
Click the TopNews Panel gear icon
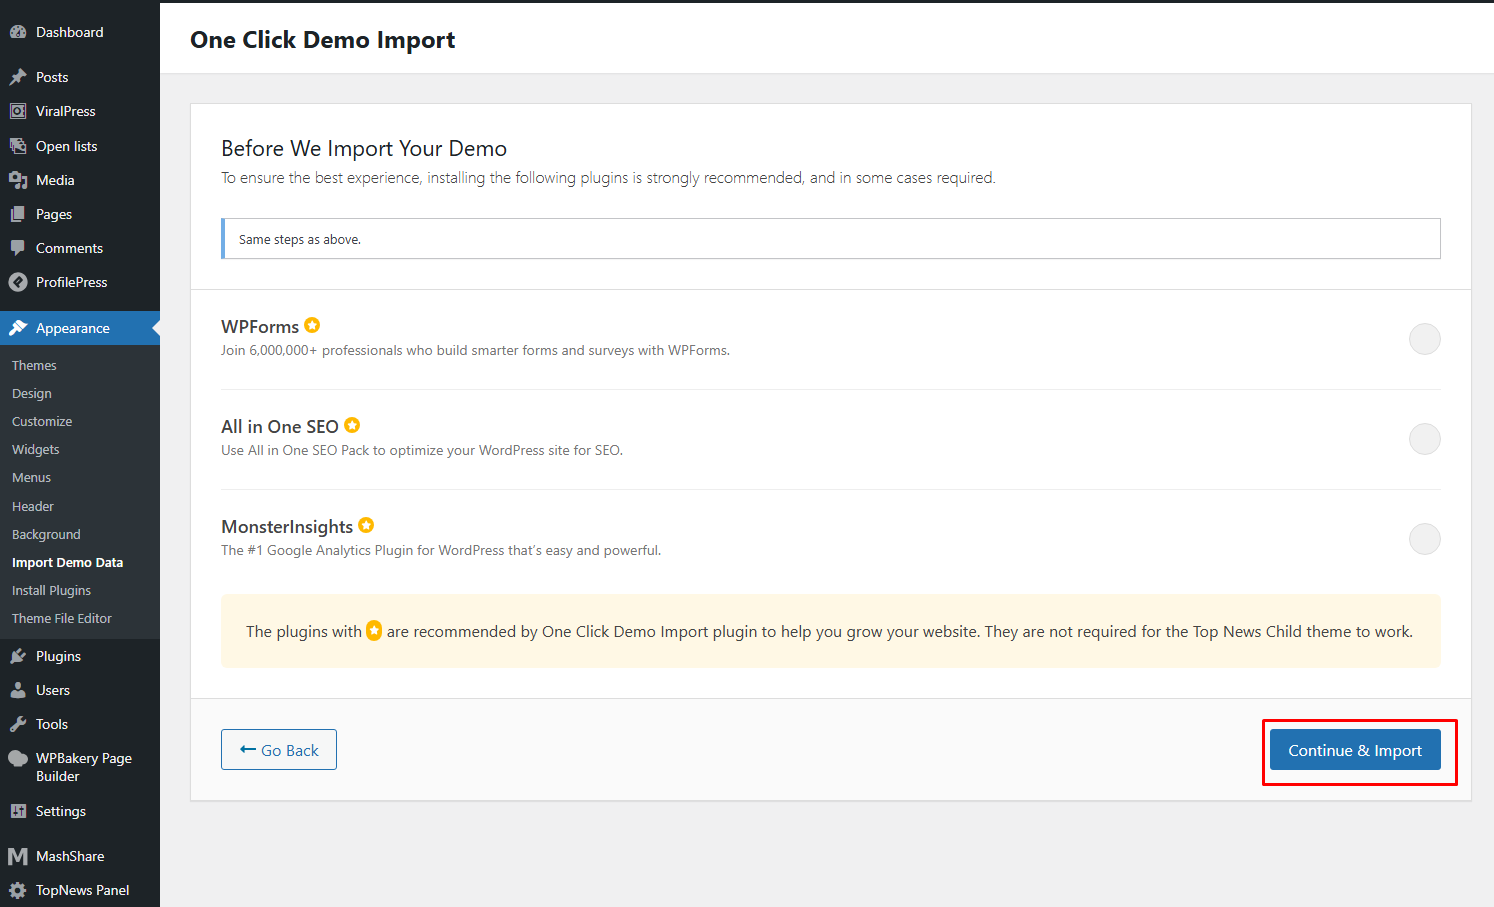(18, 890)
